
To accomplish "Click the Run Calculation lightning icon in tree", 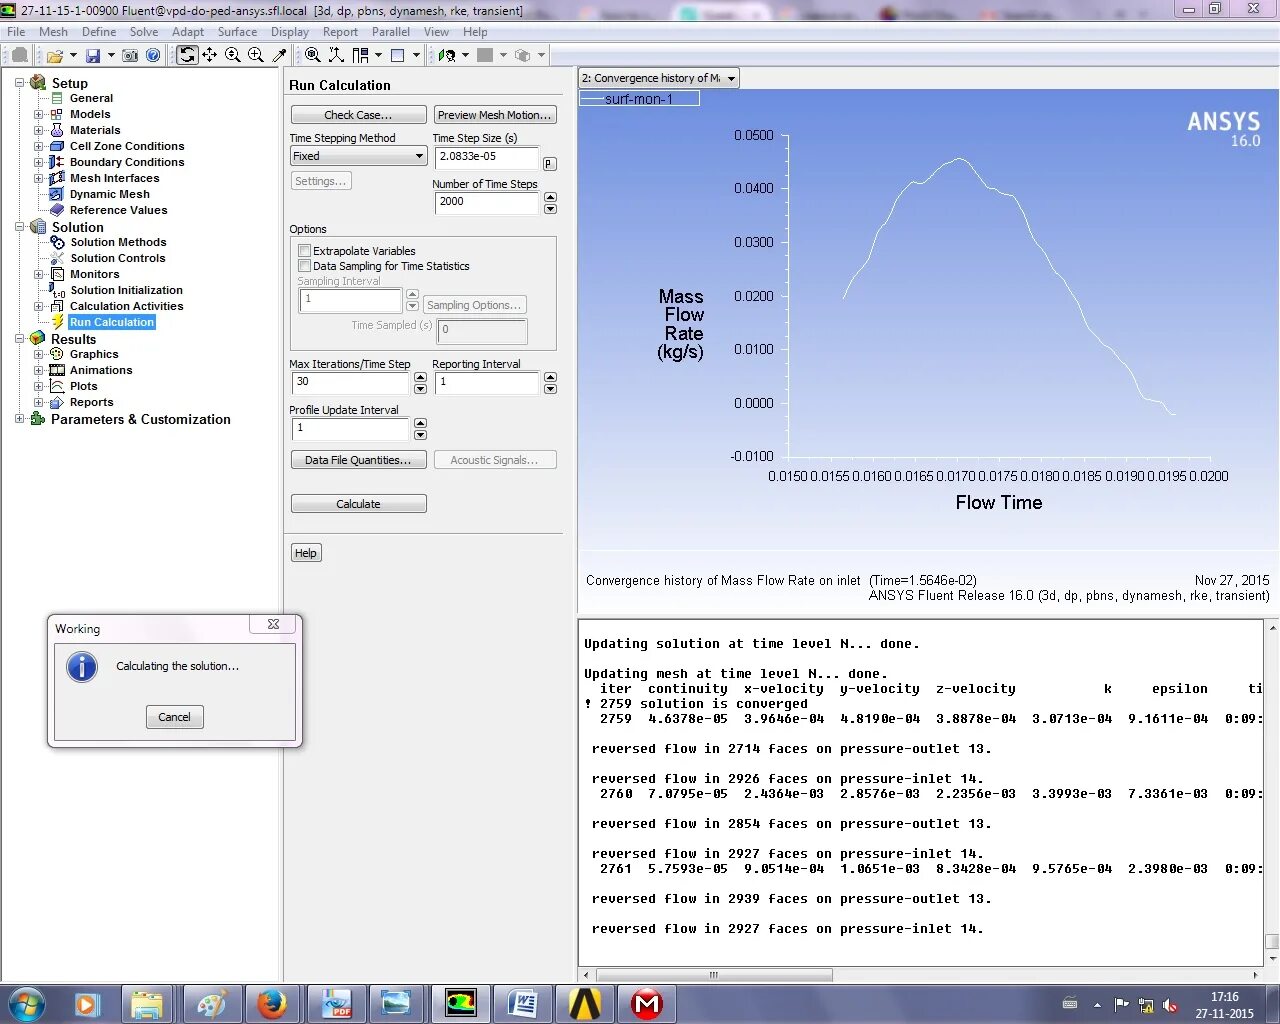I will (58, 322).
